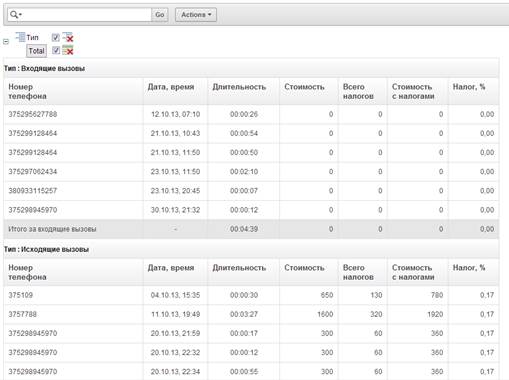This screenshot has height=380, width=509.
Task: Click Стоимость с налогами header in Исходящие вызовы table
Action: (413, 272)
